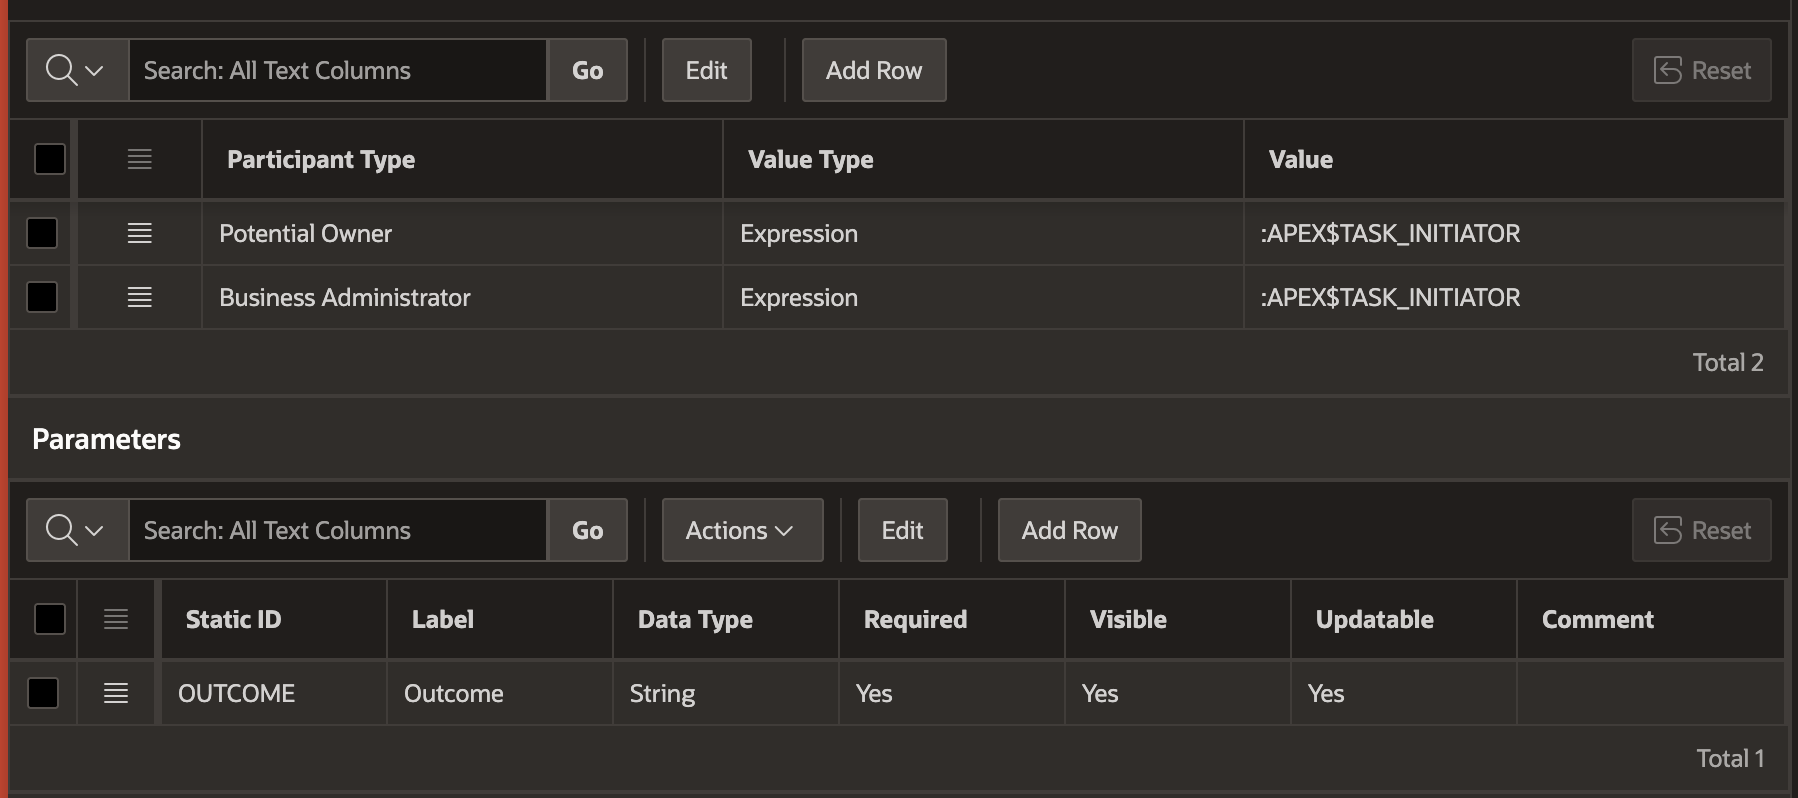The width and height of the screenshot is (1798, 798).
Task: Click Parameters grid header row actions icon
Action: (116, 619)
